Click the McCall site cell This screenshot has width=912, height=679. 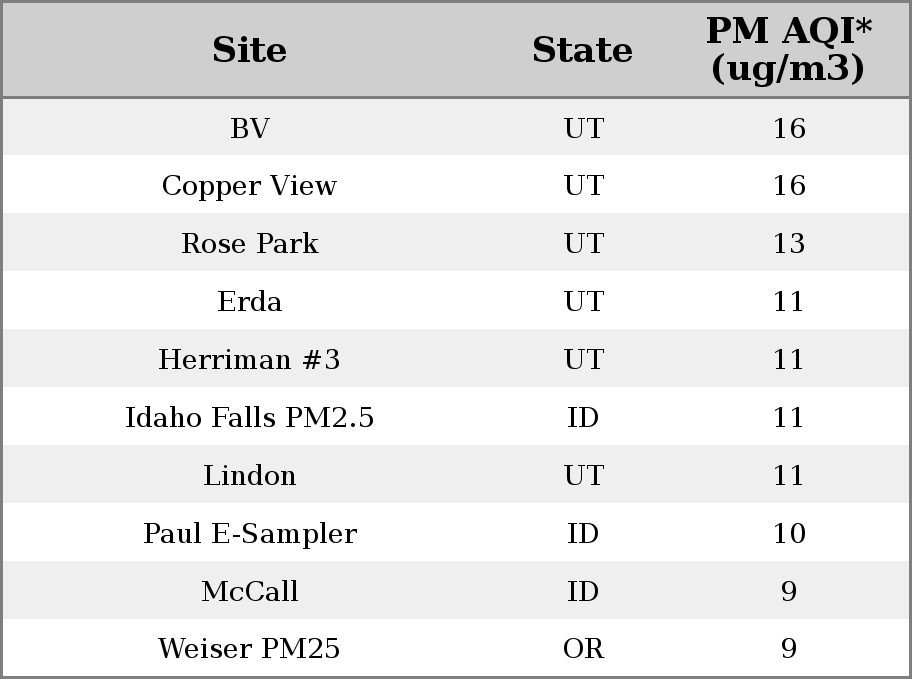pyautogui.click(x=250, y=591)
